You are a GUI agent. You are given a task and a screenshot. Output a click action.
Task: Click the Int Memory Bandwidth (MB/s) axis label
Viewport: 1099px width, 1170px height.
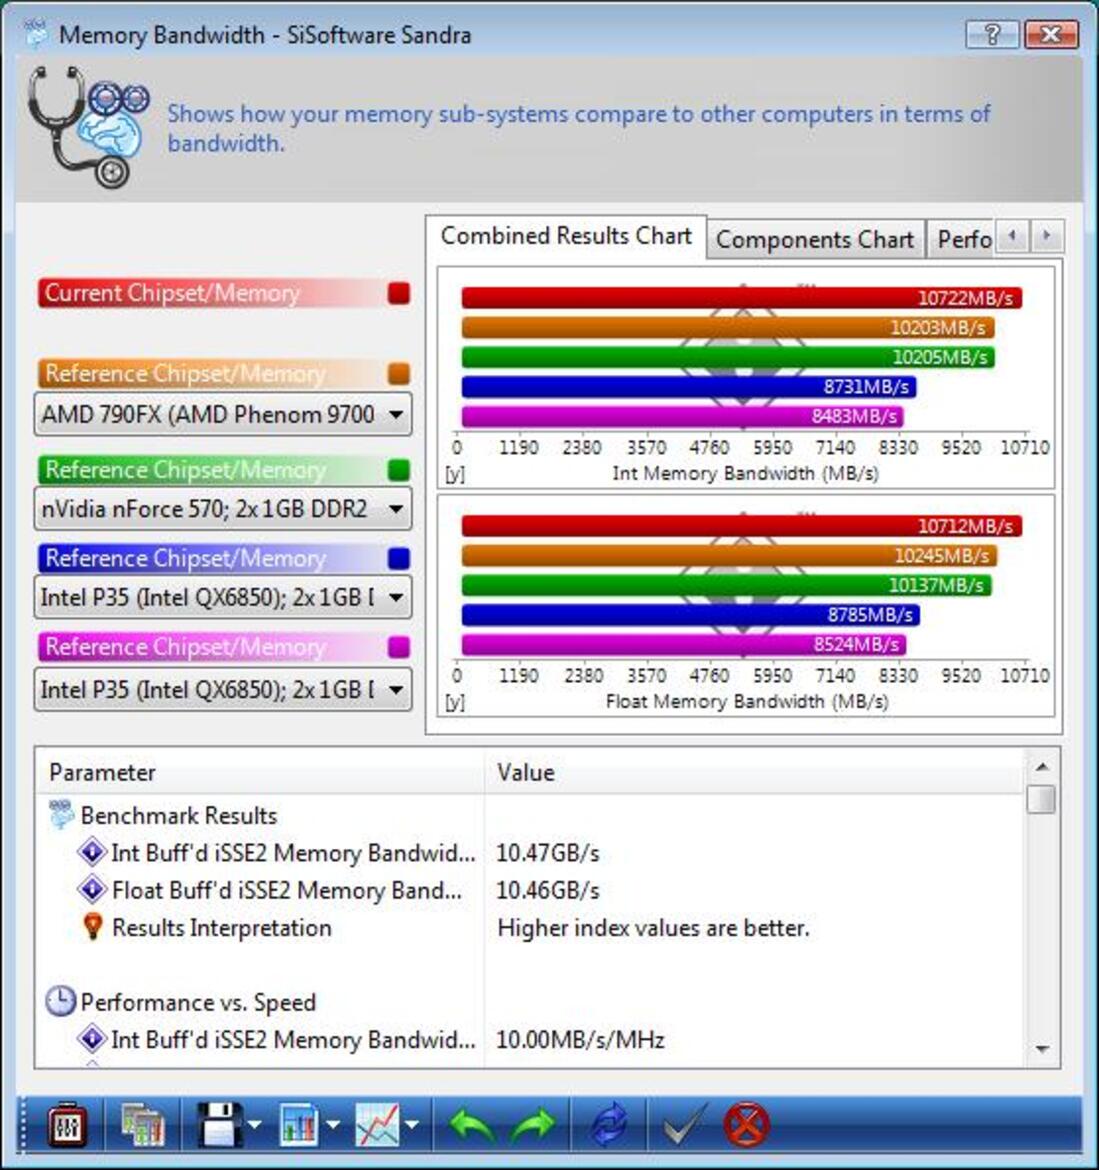point(745,473)
